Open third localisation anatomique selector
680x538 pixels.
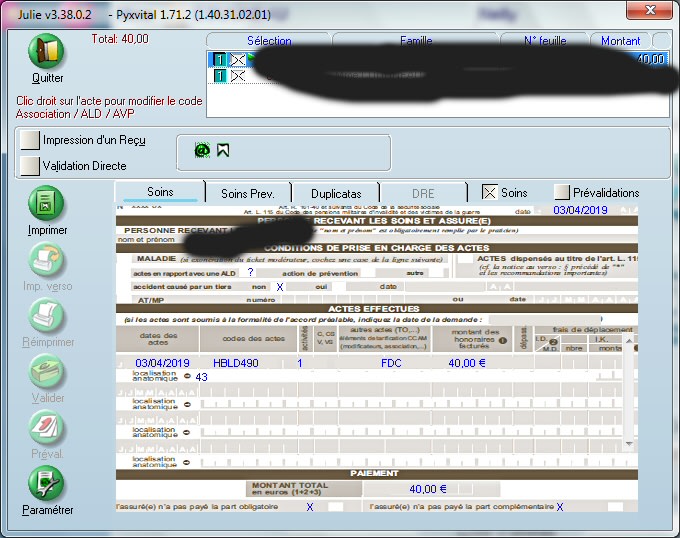pos(187,432)
